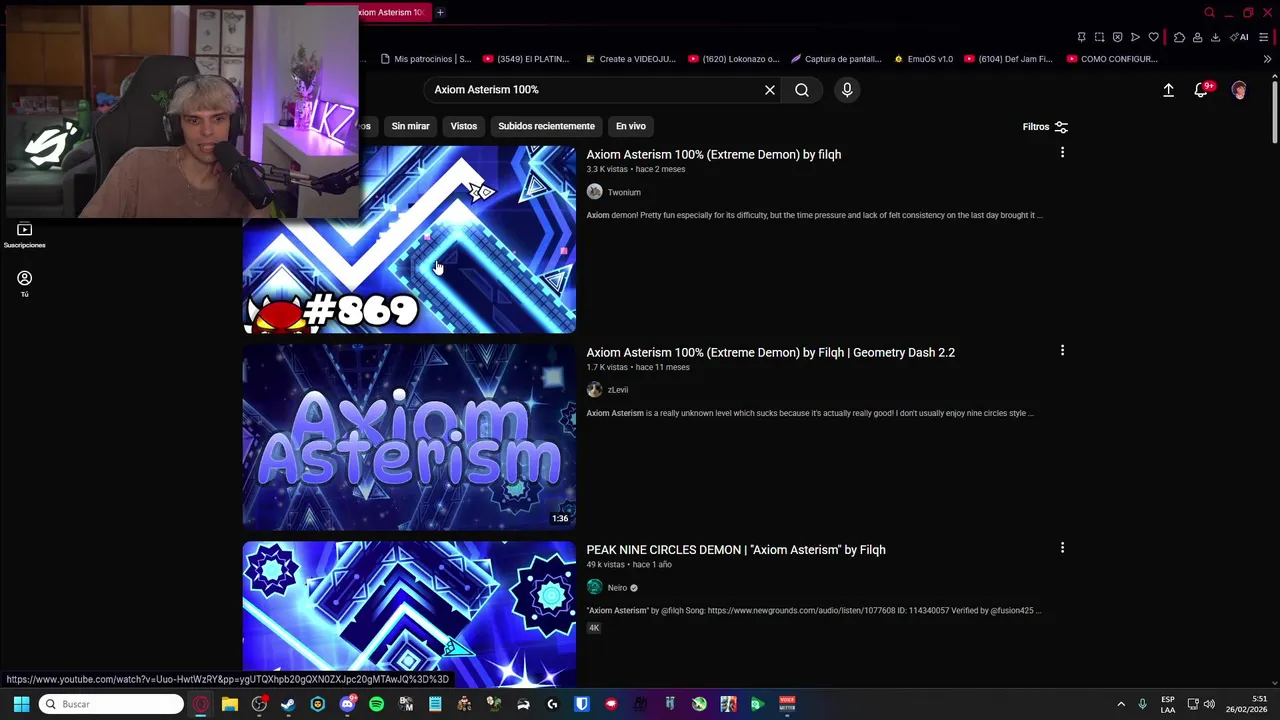This screenshot has width=1280, height=720.
Task: Click the search magnifier button on YouTube
Action: (x=802, y=90)
